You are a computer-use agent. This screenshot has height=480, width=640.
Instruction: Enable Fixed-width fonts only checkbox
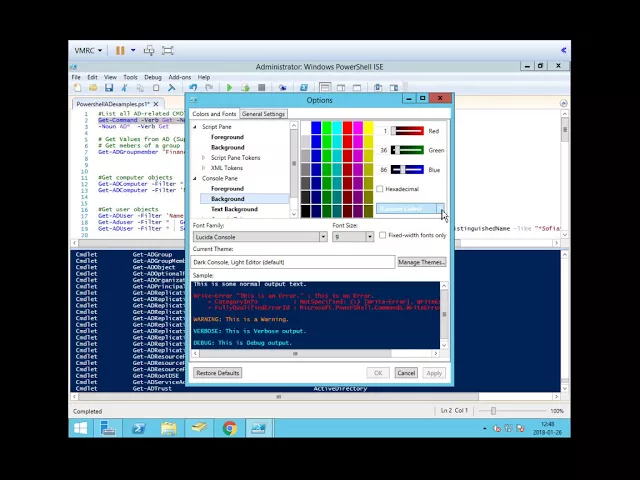point(382,235)
